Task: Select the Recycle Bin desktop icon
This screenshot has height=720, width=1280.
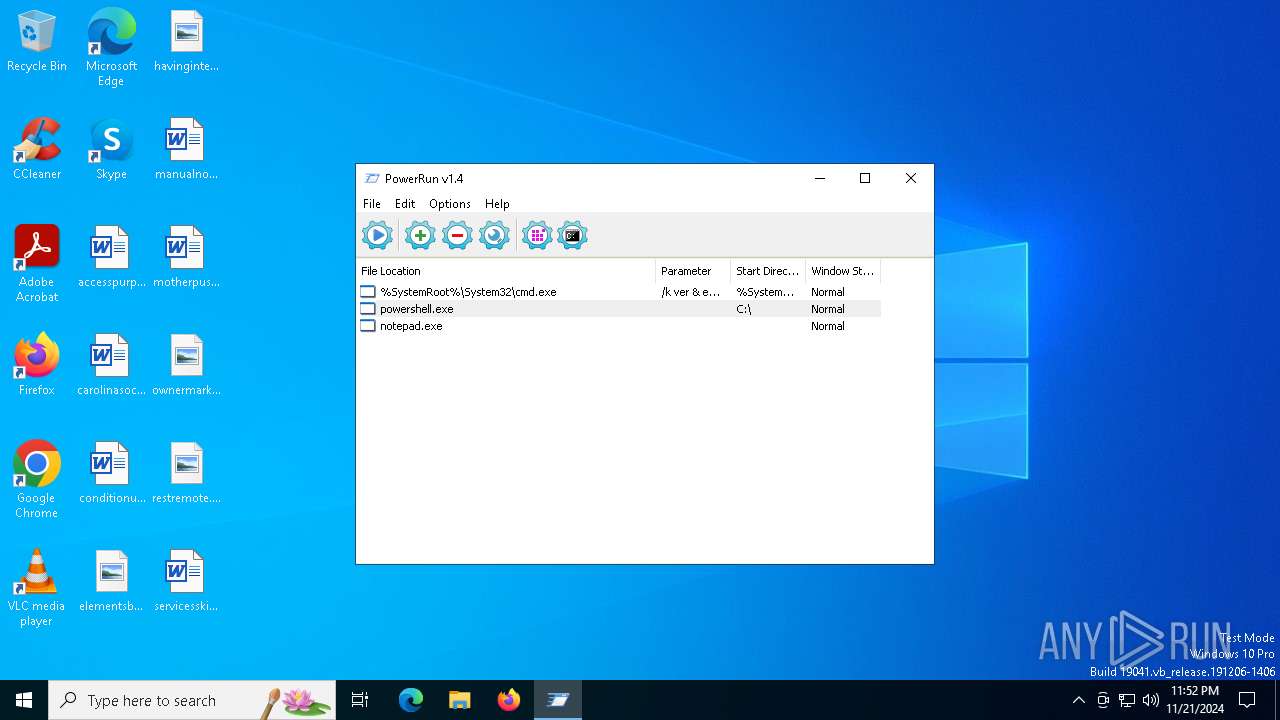Action: click(x=37, y=42)
